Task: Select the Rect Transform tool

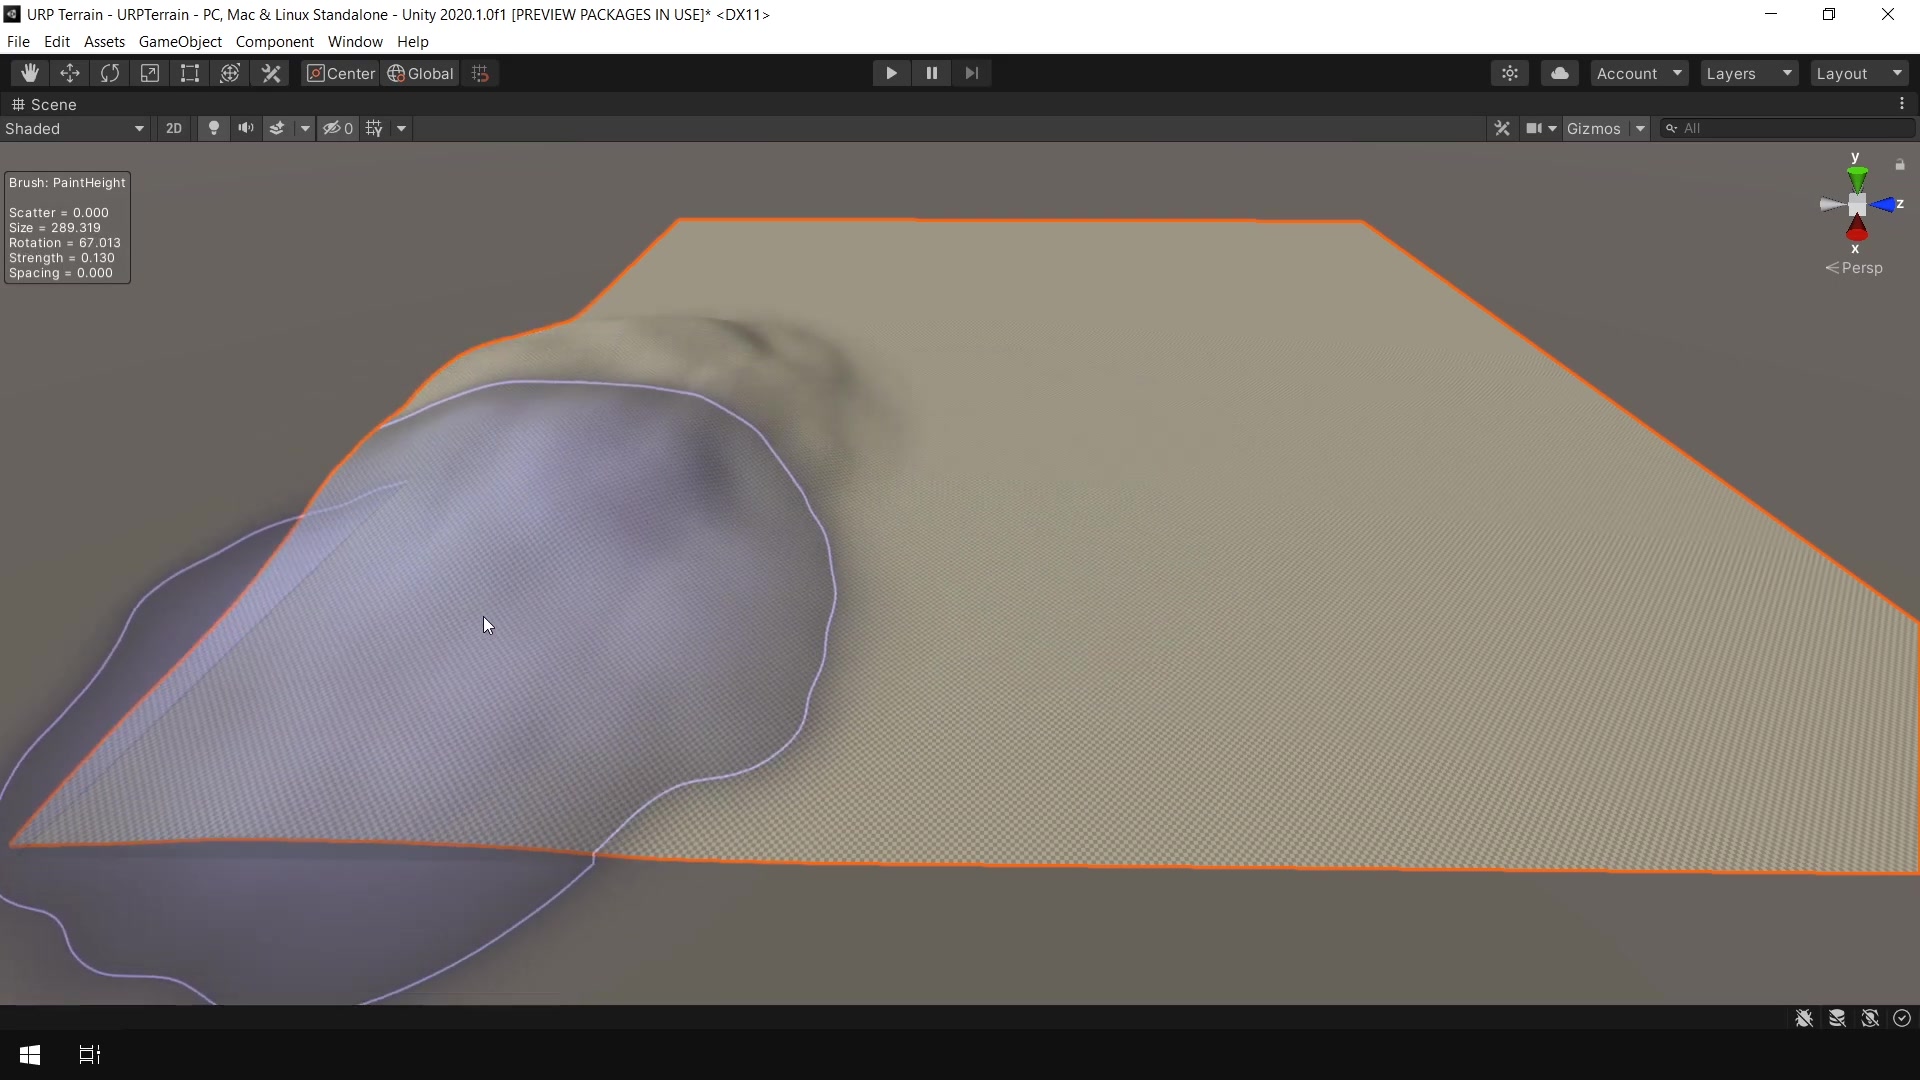Action: tap(190, 73)
